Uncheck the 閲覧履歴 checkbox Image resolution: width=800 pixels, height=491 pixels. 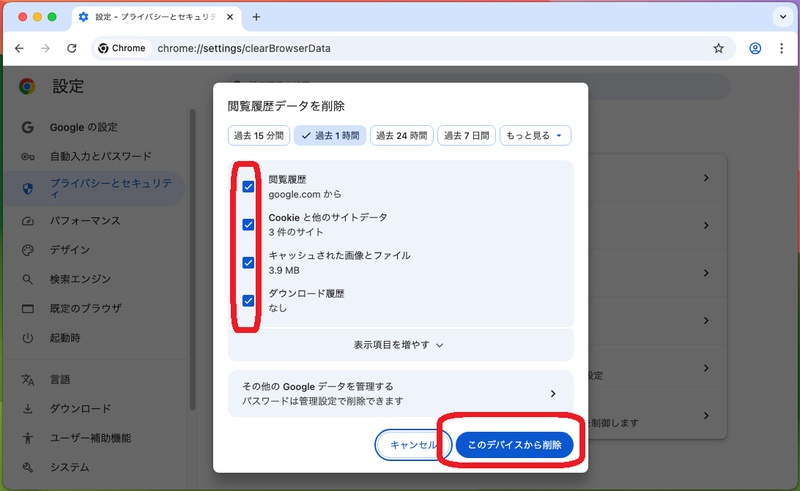(248, 186)
